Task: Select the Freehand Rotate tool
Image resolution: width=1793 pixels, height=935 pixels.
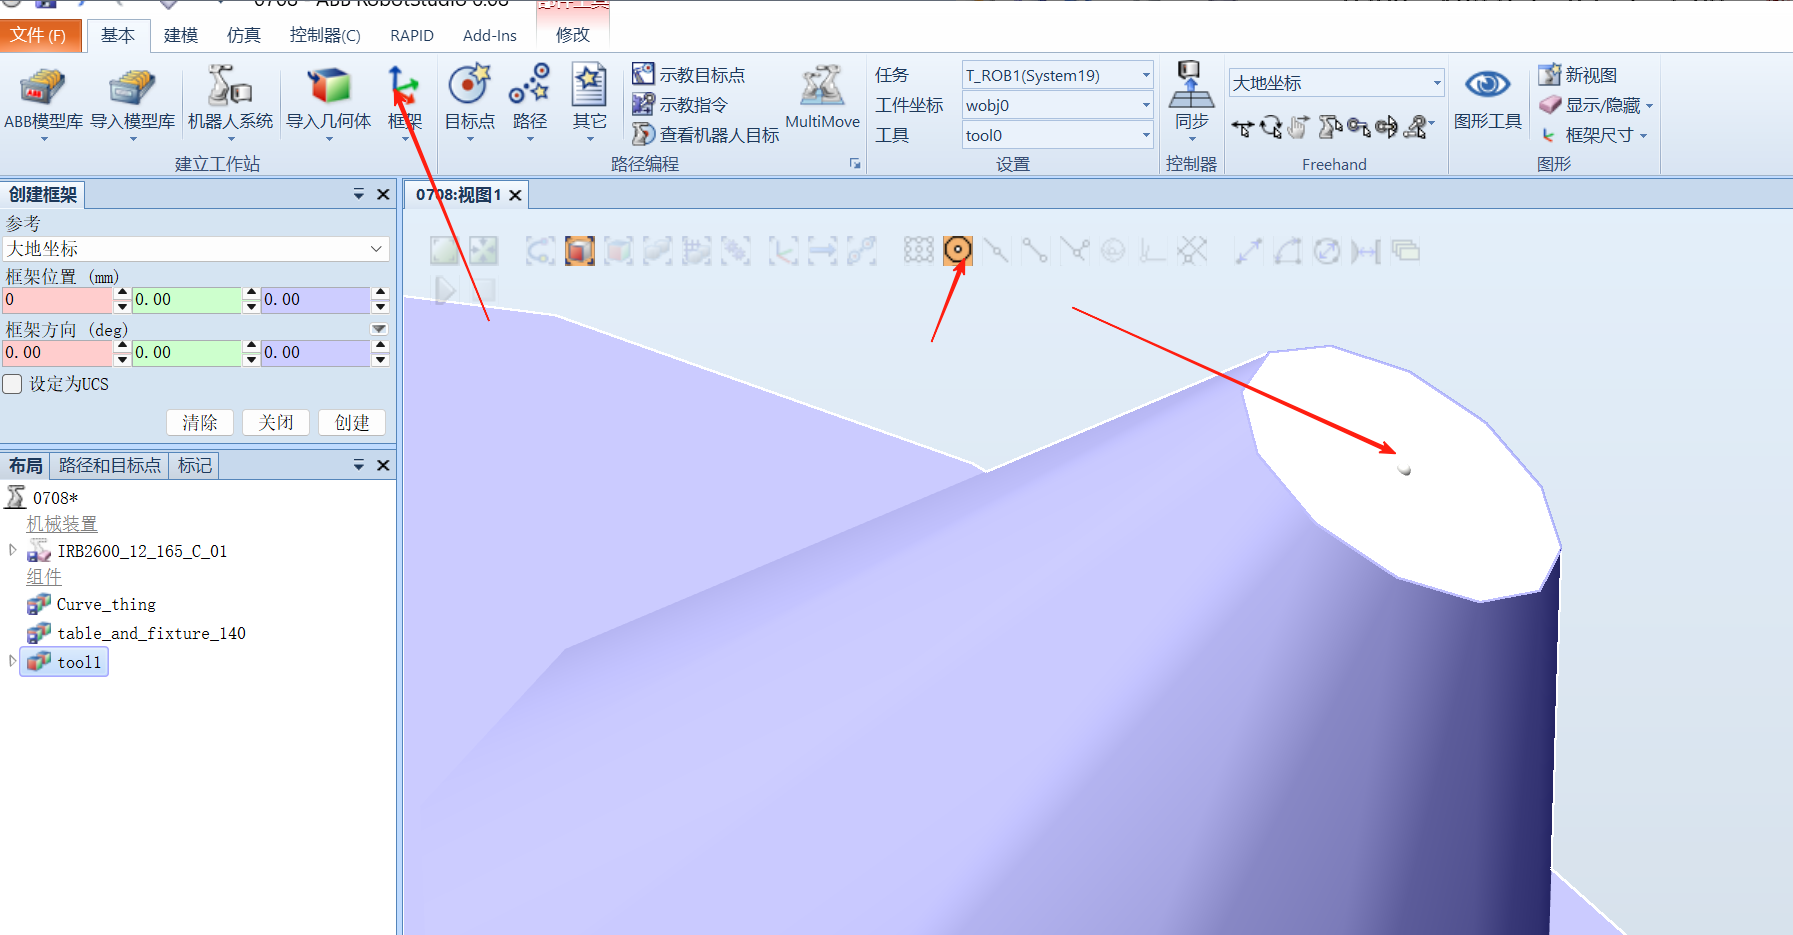Action: coord(1270,127)
